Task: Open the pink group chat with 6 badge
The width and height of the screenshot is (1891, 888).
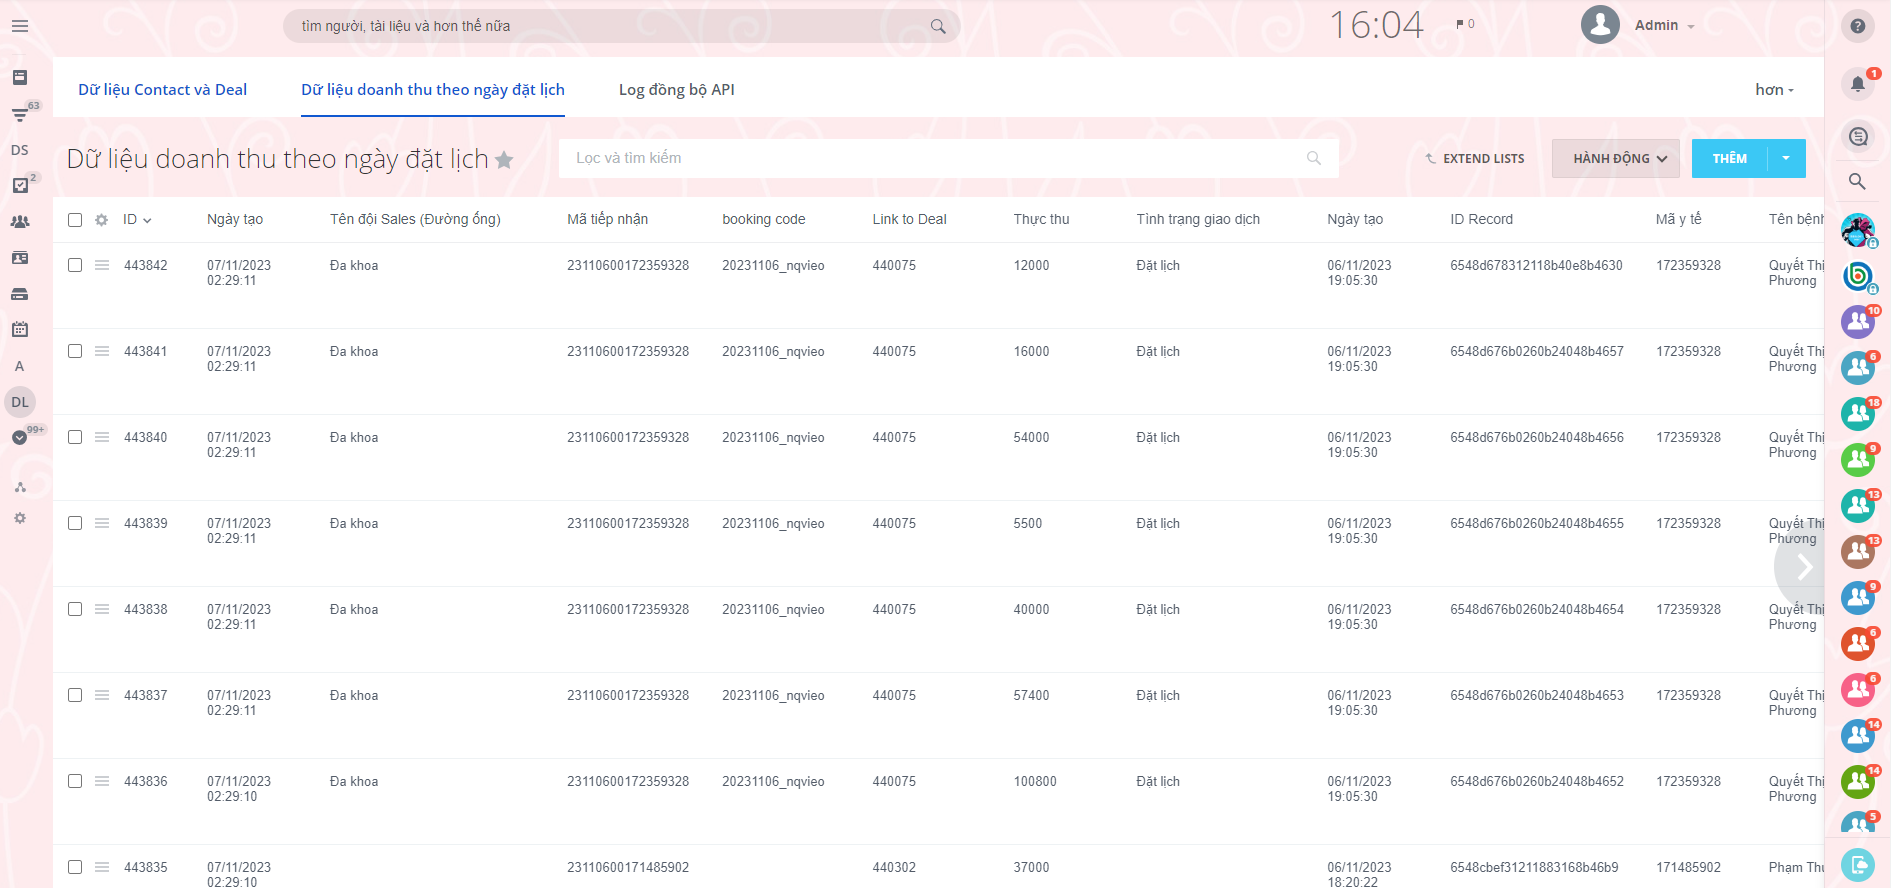Action: 1858,690
